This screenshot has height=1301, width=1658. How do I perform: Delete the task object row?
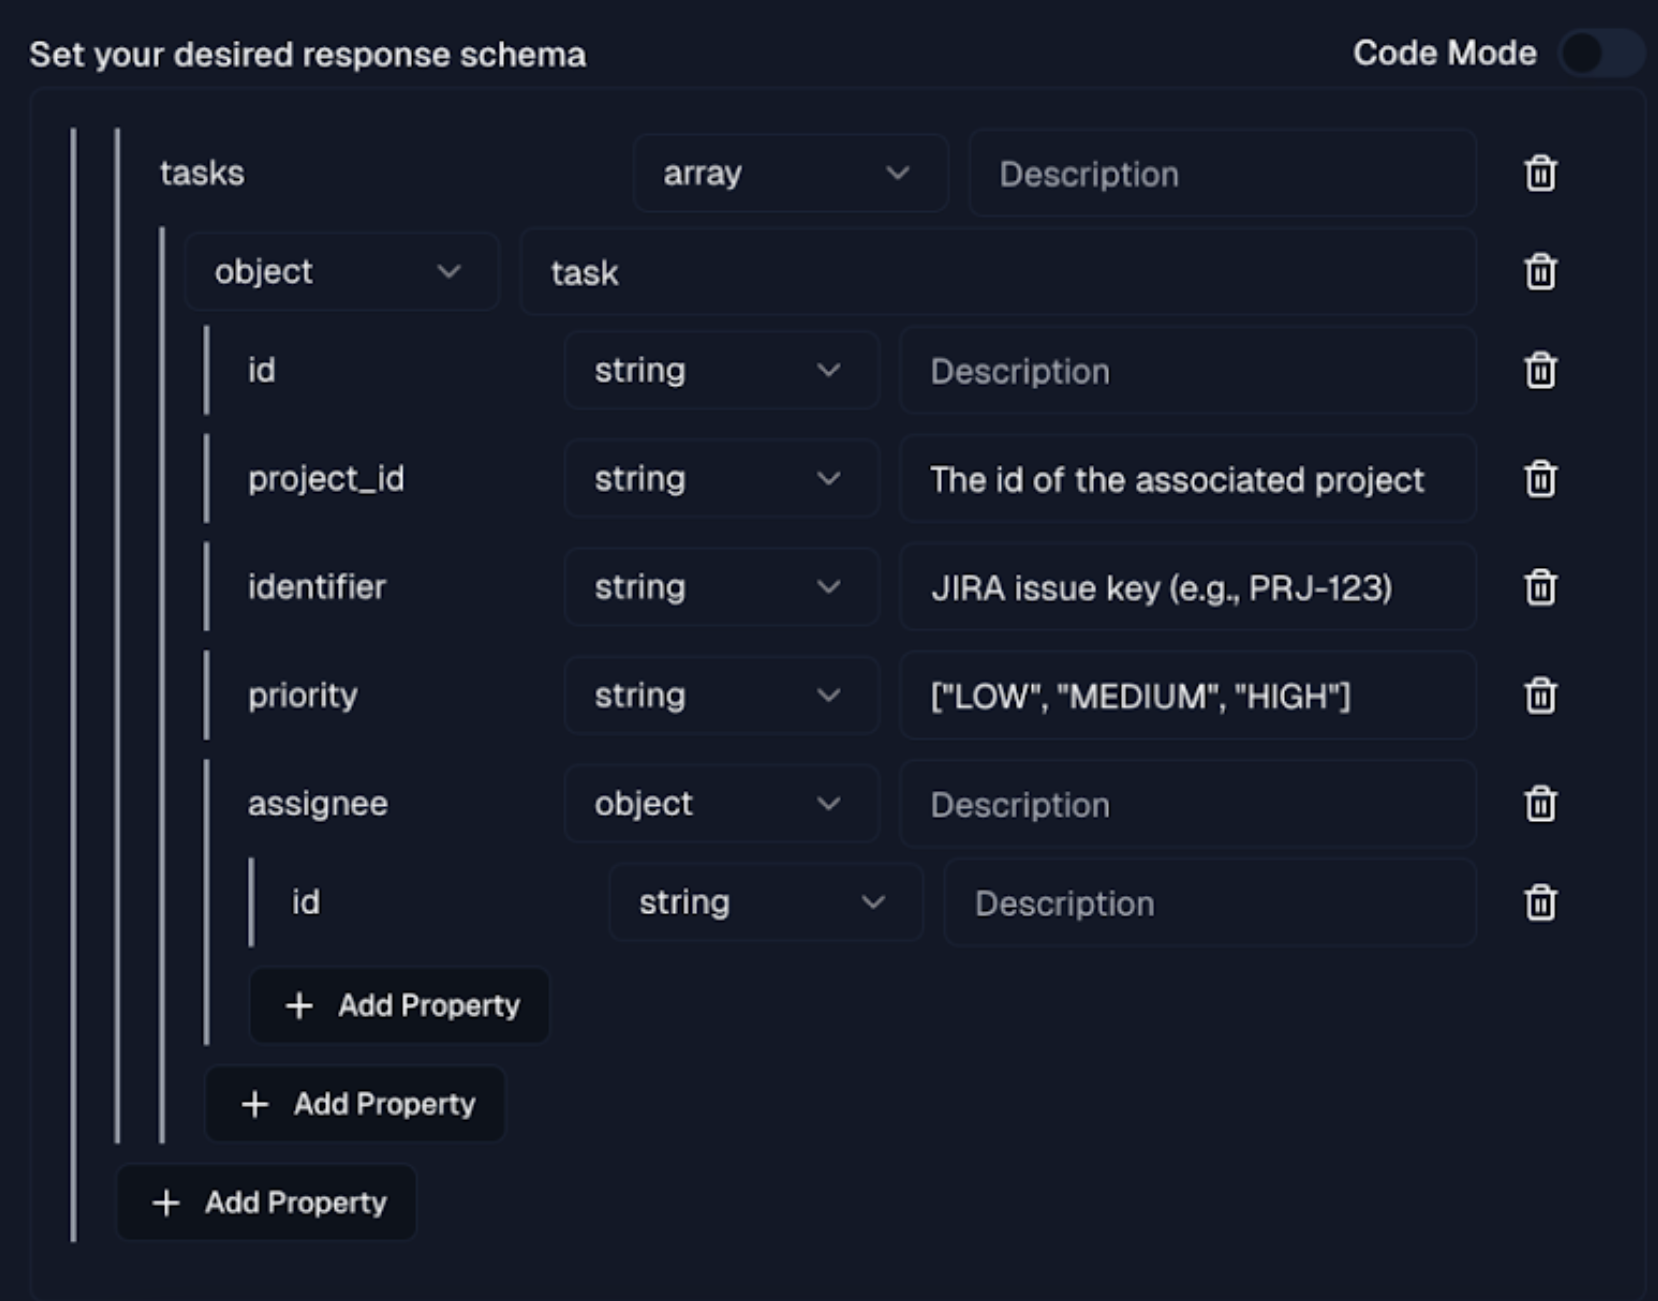(1540, 271)
